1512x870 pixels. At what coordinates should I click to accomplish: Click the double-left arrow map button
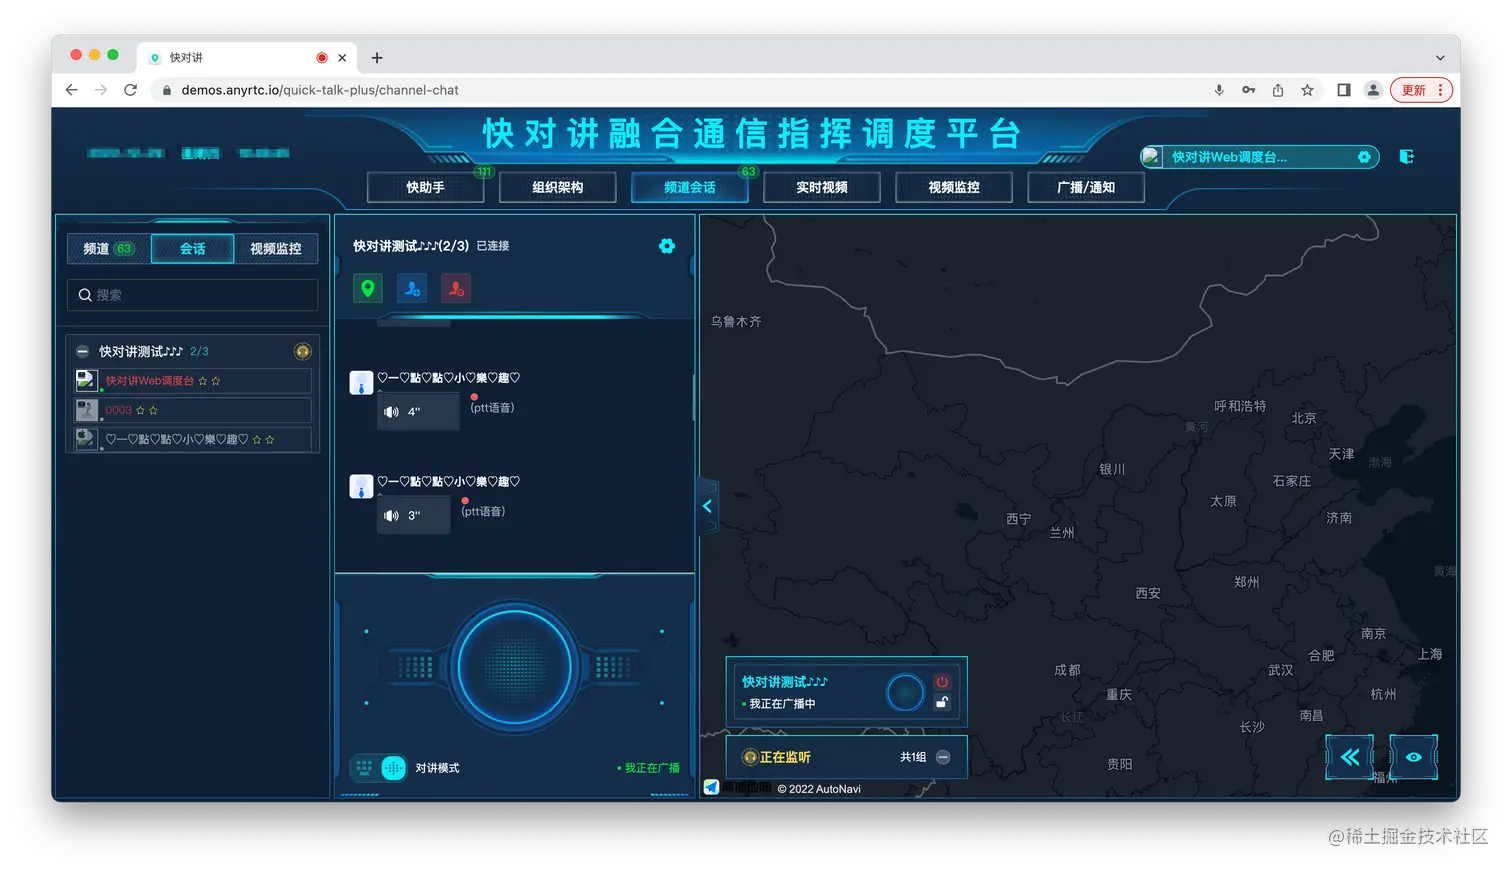coord(1350,757)
